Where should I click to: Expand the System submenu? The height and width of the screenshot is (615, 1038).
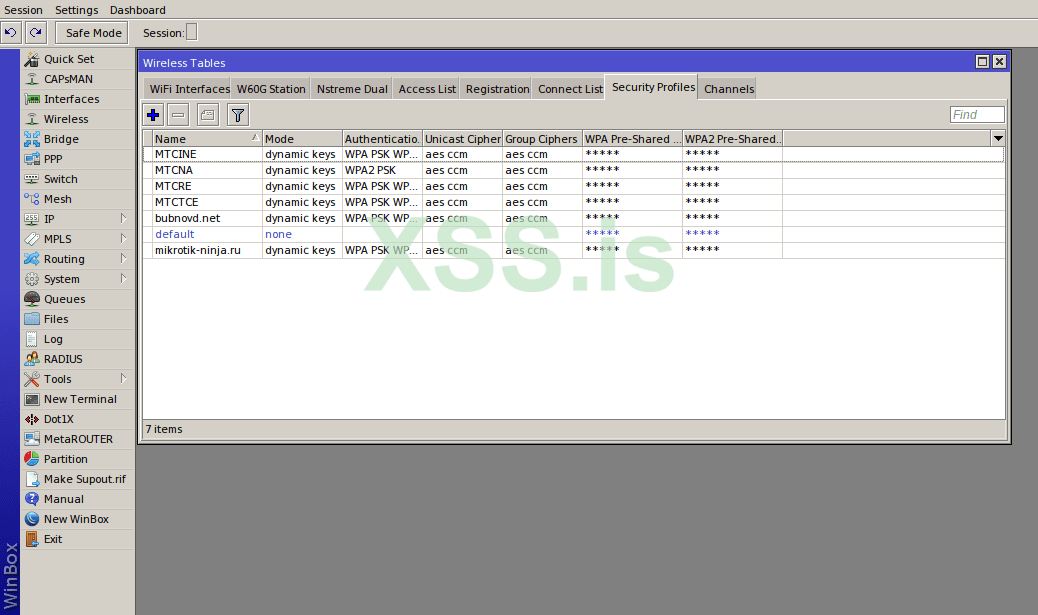coord(123,279)
